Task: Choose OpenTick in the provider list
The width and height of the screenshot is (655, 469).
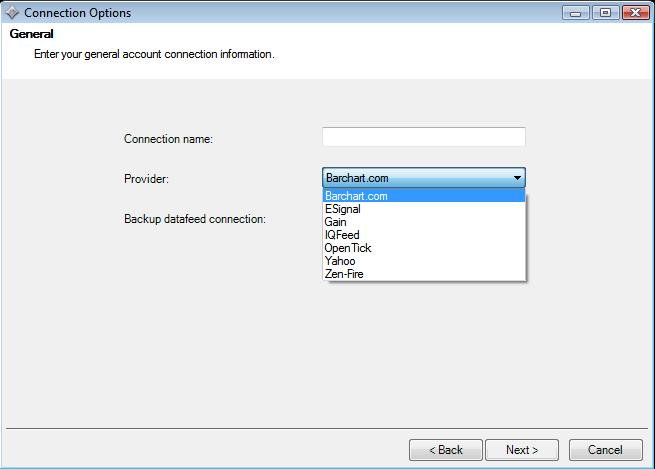Action: [424, 248]
